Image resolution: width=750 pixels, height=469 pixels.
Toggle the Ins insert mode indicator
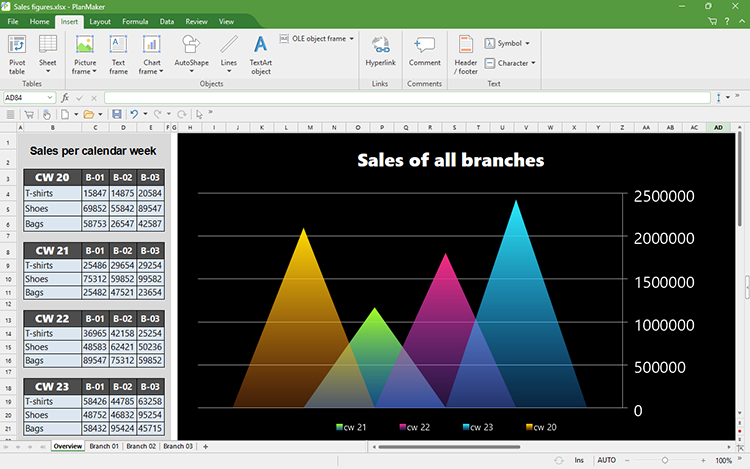(x=579, y=460)
